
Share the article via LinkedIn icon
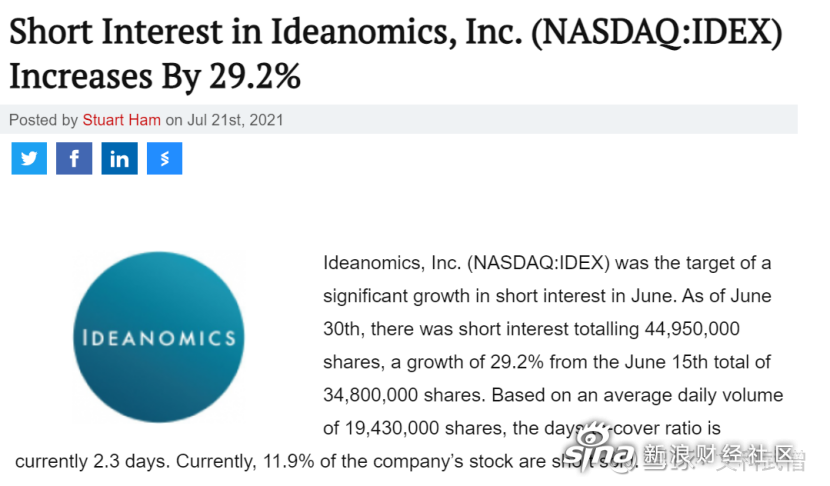[120, 158]
